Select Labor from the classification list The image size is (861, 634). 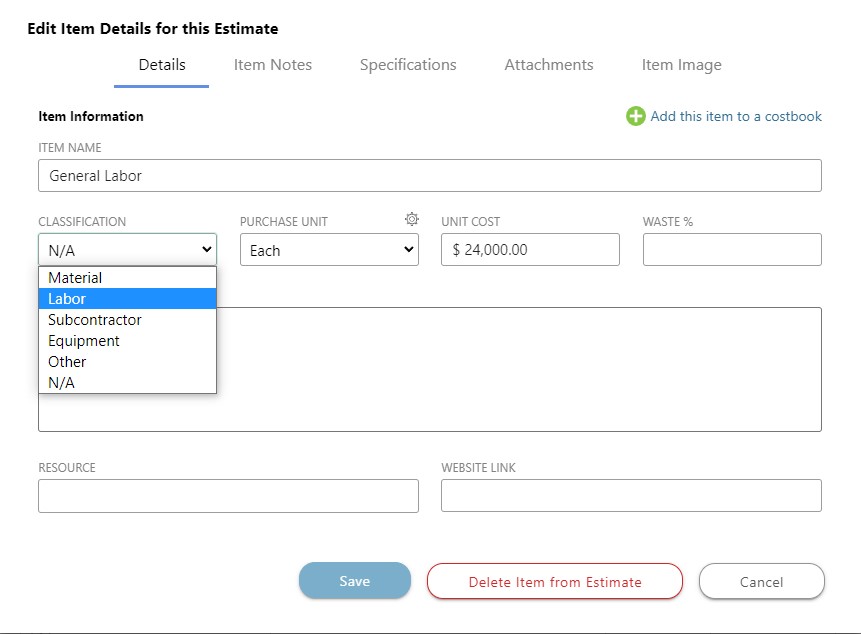pyautogui.click(x=67, y=298)
